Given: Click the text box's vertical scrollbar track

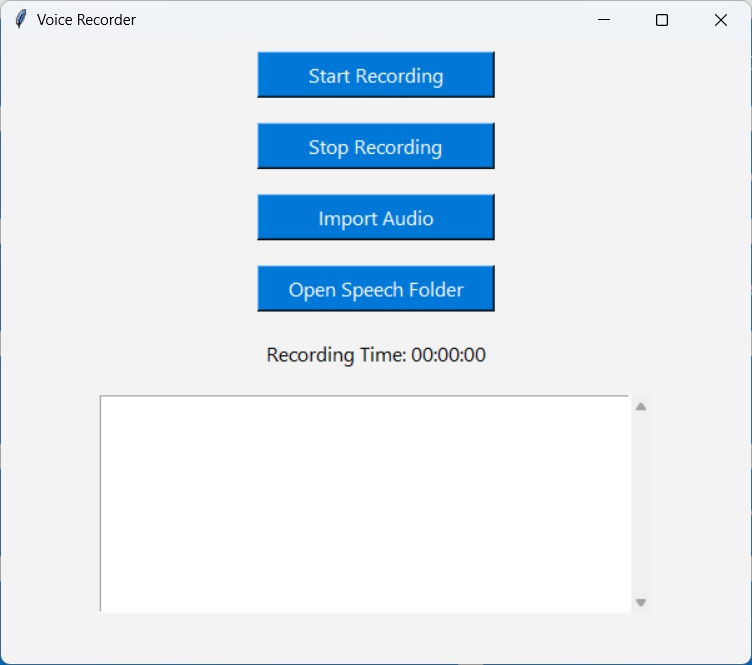Looking at the screenshot, I should pyautogui.click(x=641, y=500).
